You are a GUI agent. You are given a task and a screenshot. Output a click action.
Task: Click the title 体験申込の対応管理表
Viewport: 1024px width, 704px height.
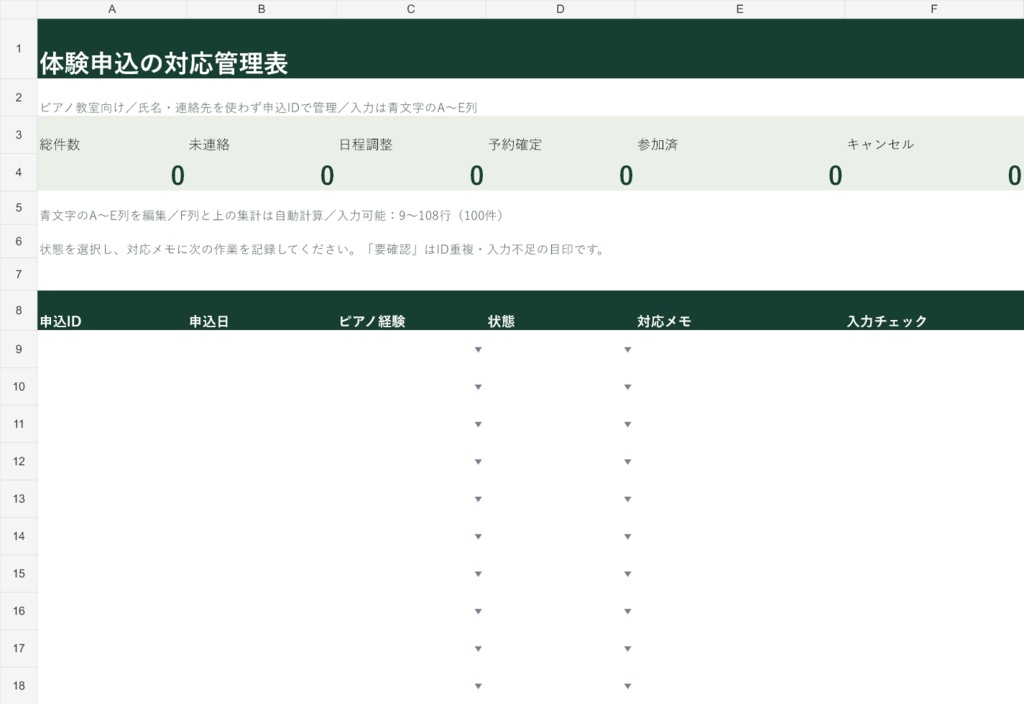[x=164, y=63]
